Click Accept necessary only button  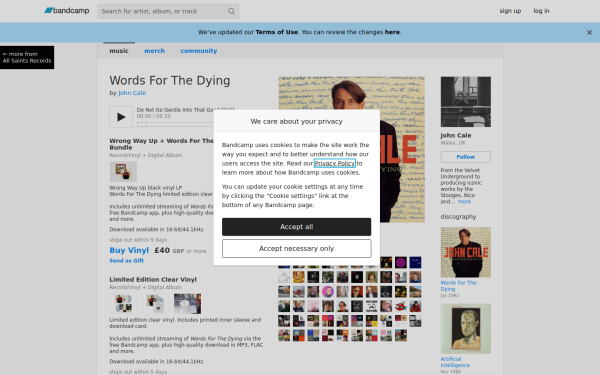(x=297, y=249)
